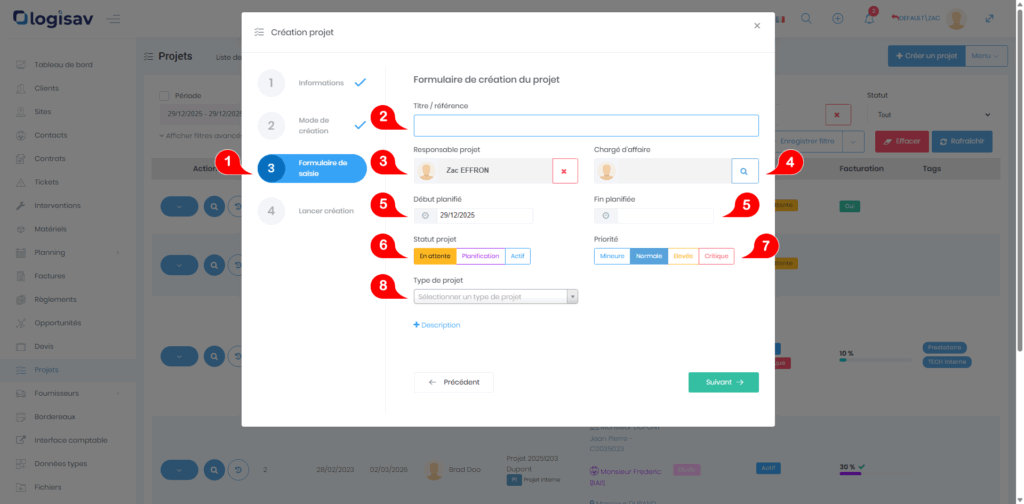Click the Titre / référence input field

pyautogui.click(x=586, y=125)
